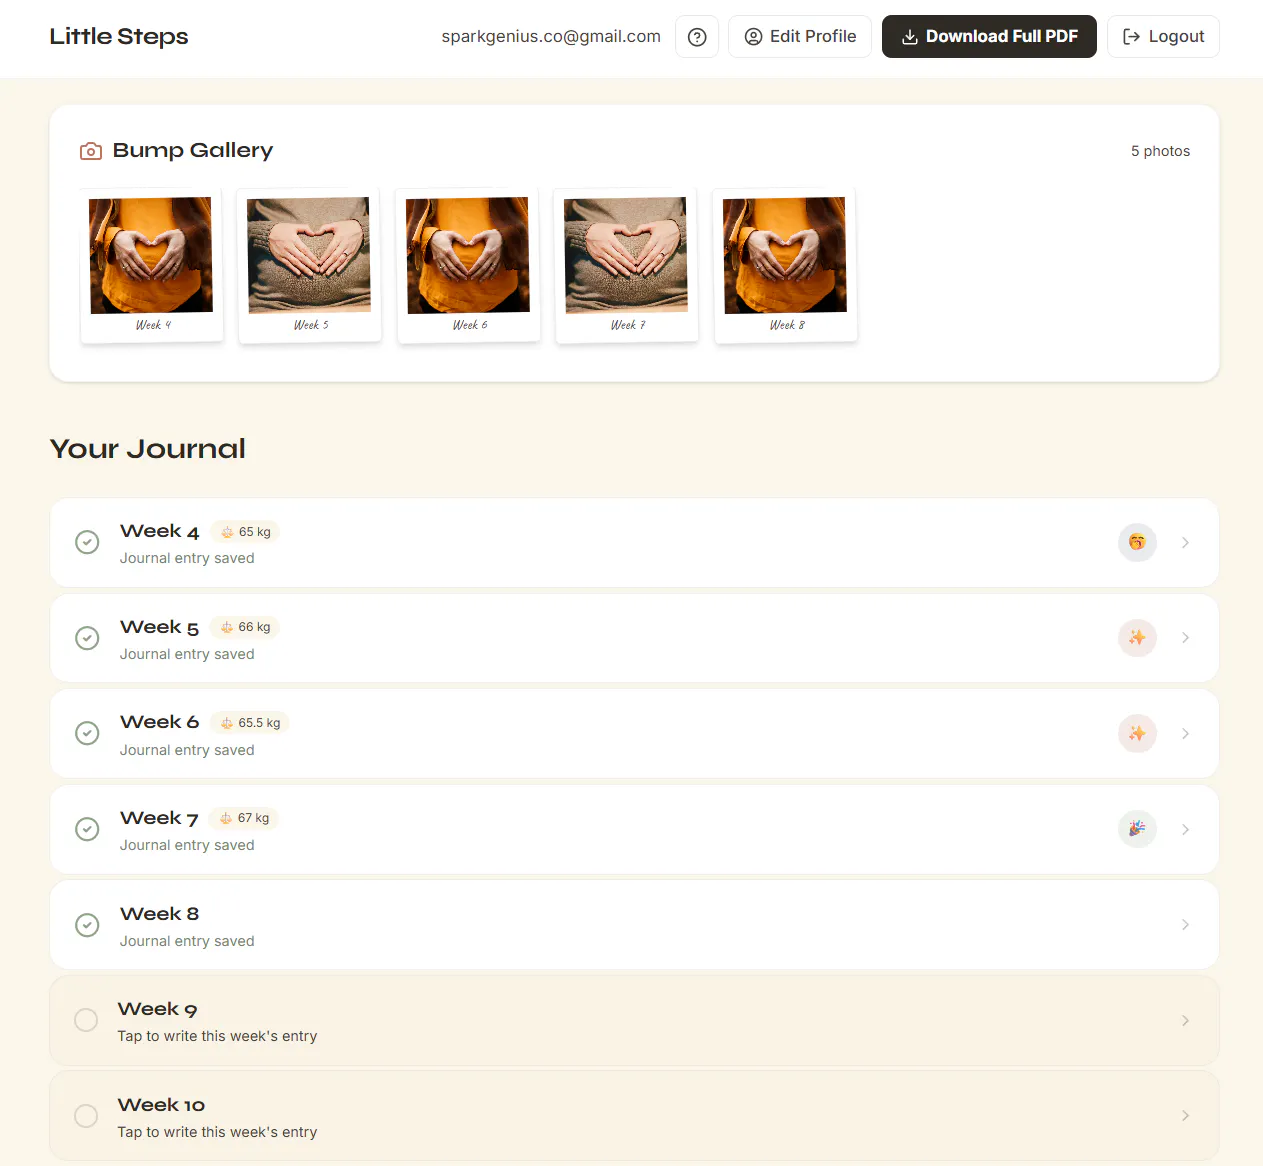Click the Week 5 completed check circle

coord(87,638)
